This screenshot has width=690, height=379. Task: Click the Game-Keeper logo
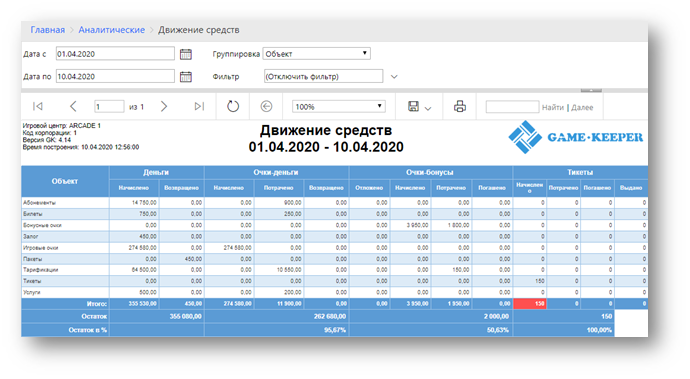point(576,137)
